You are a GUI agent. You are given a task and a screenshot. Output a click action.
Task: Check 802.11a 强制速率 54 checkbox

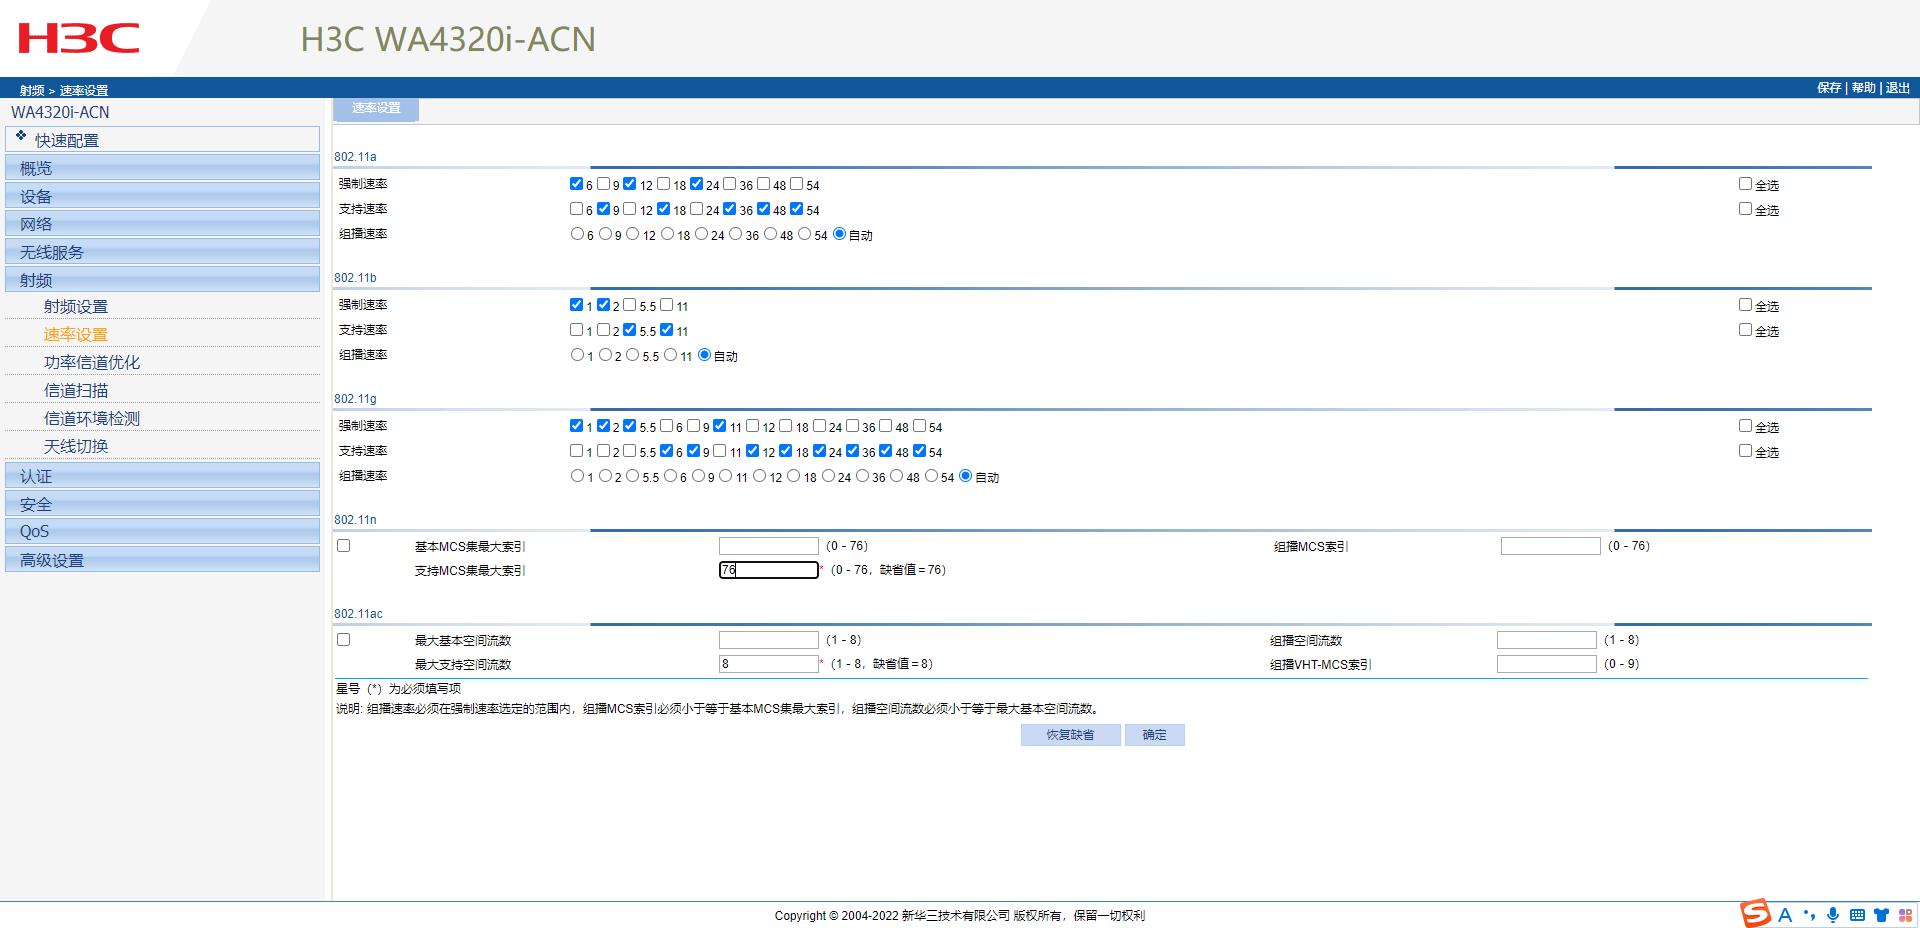click(x=797, y=184)
